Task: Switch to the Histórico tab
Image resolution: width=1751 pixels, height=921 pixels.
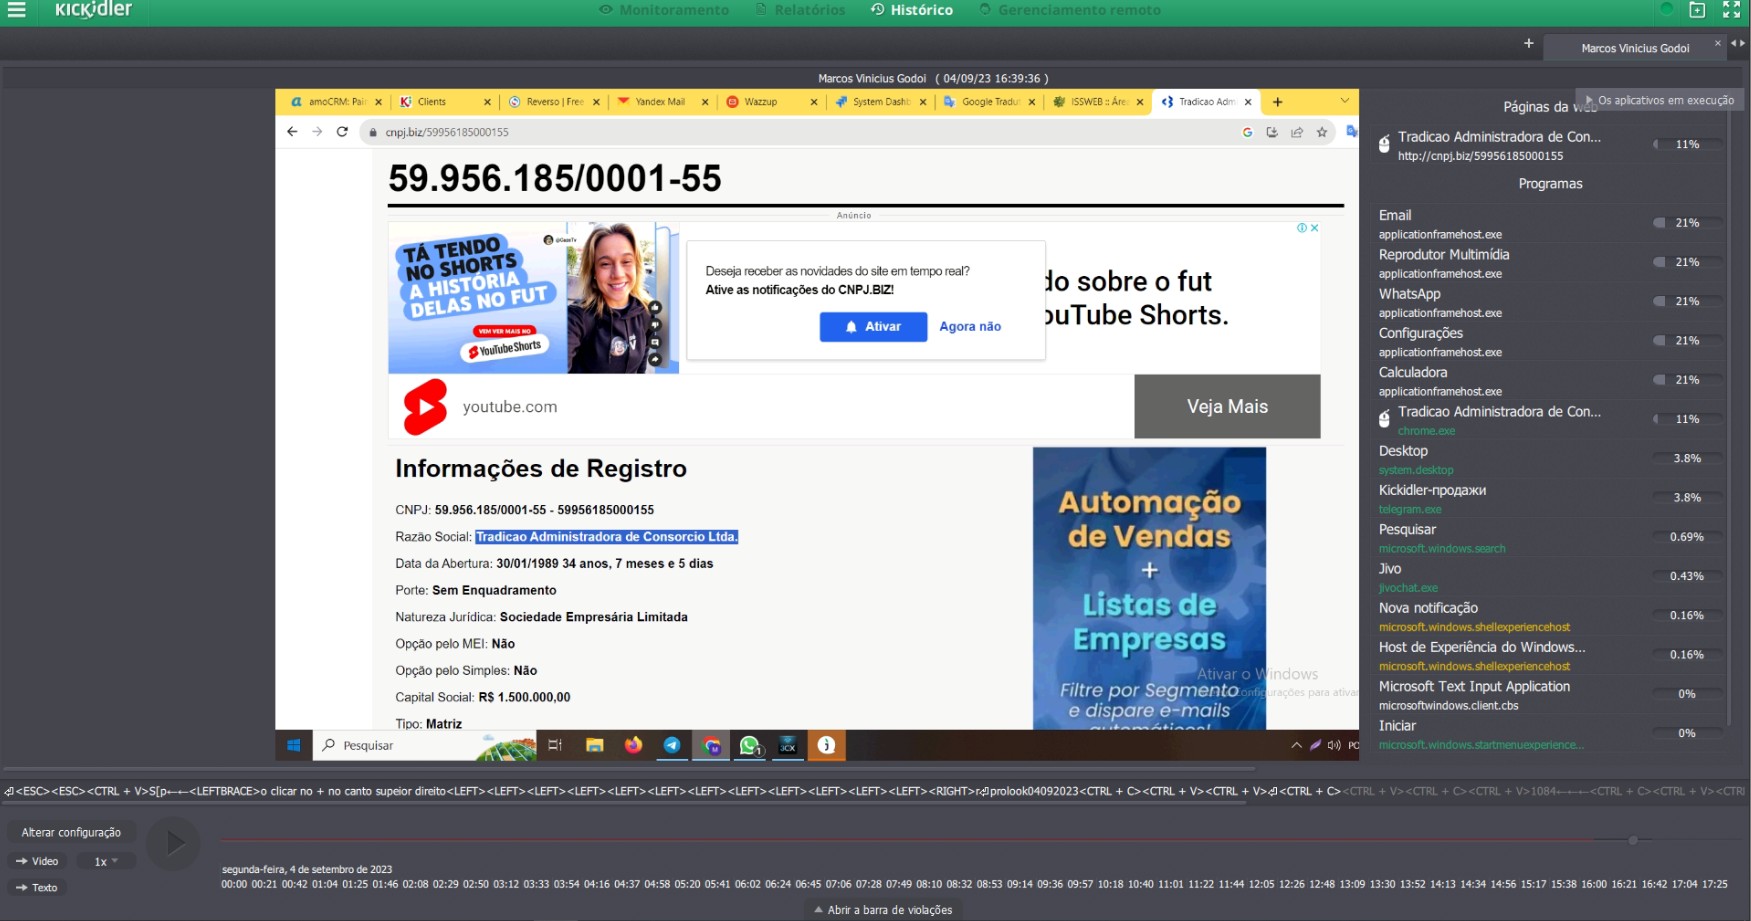Action: (x=912, y=10)
